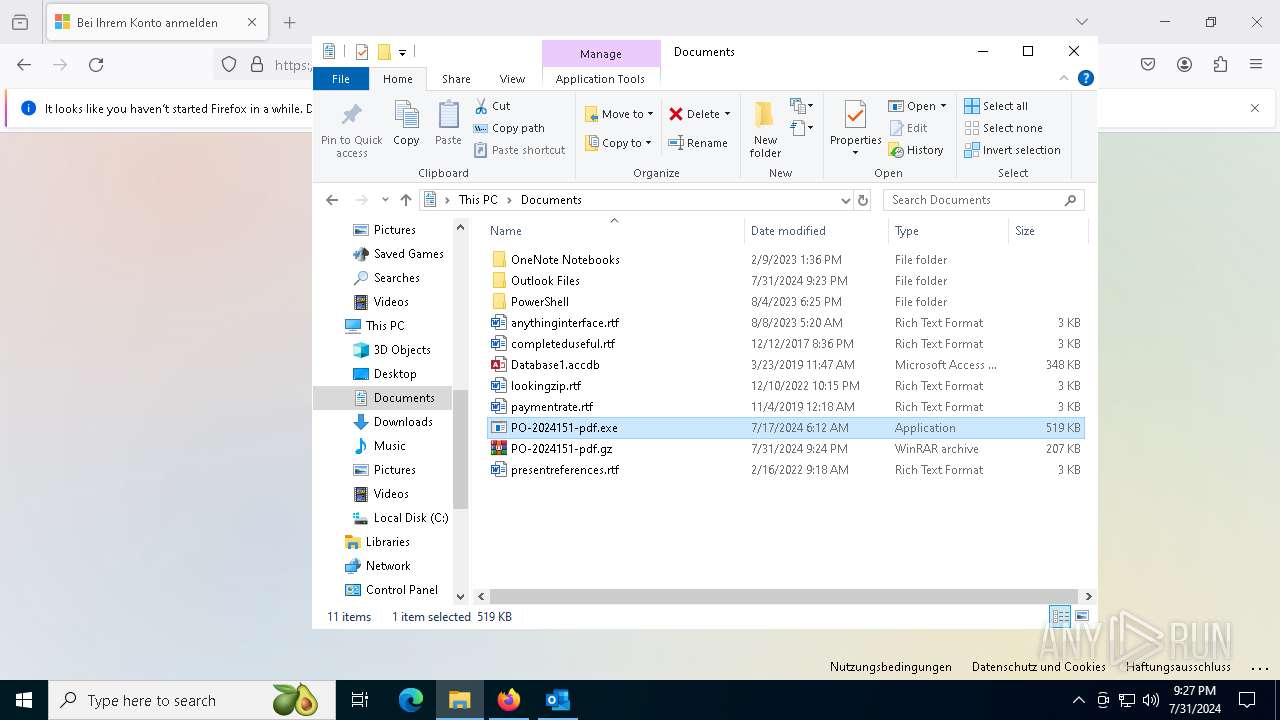Click the History ribbon icon

point(896,150)
